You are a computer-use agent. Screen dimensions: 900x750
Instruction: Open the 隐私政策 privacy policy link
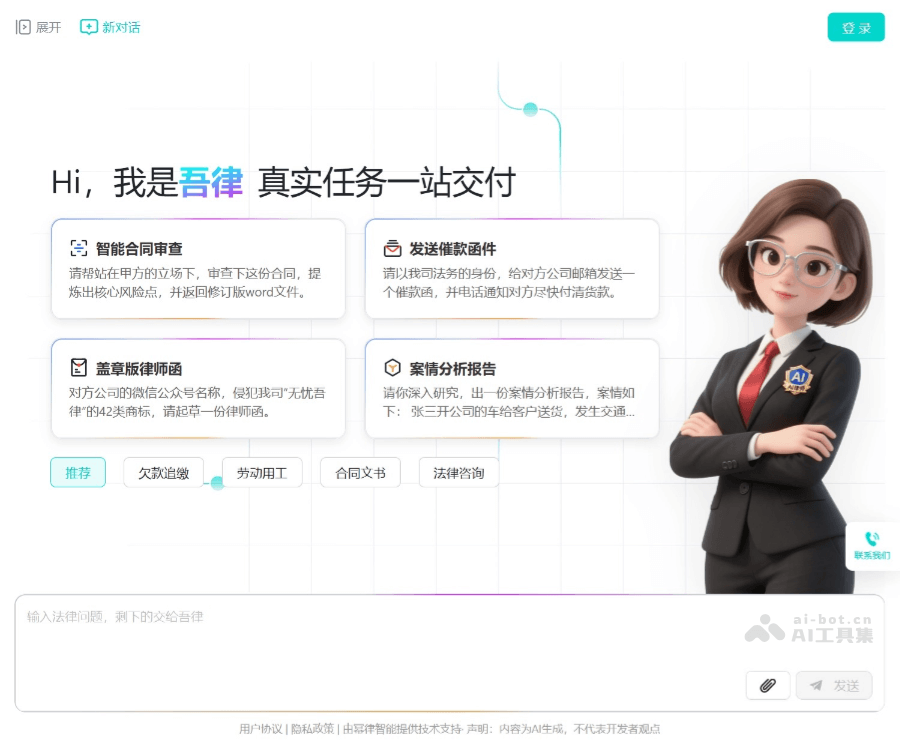[312, 729]
